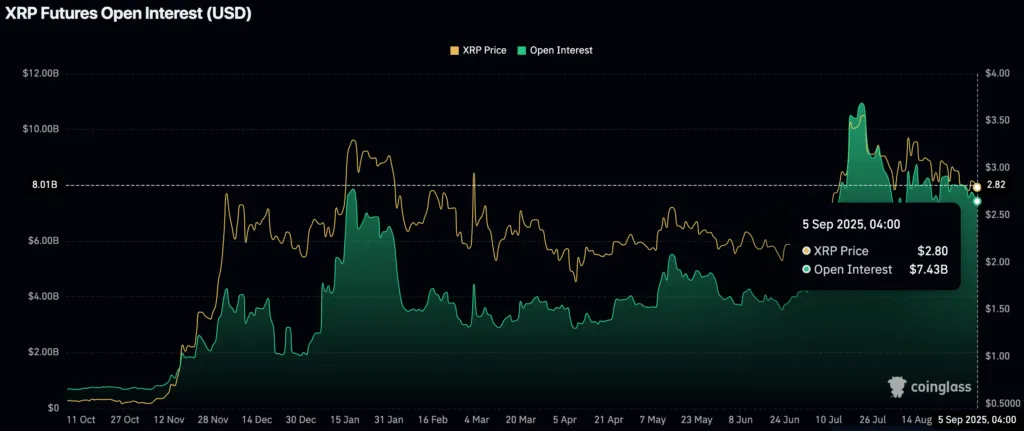Screen dimensions: 1024x431
Task: Click the yellow price marker dot on the crosshair
Action: (976, 186)
